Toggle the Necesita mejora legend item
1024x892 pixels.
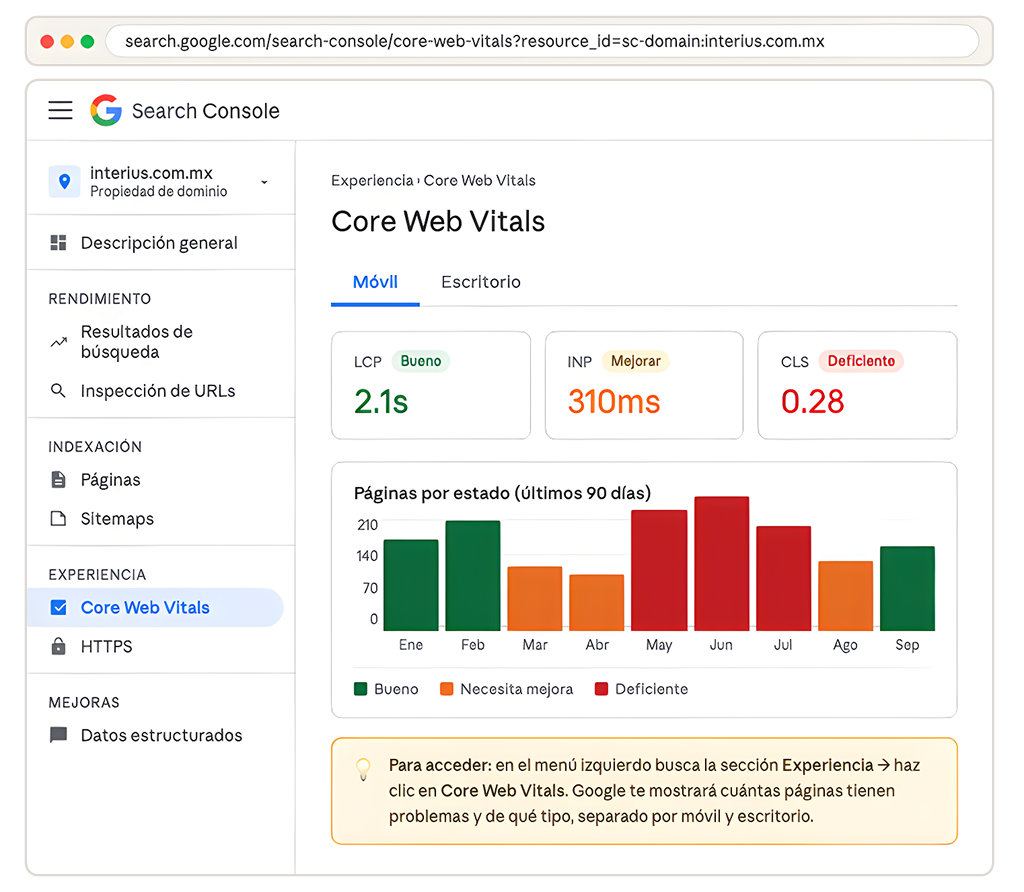click(507, 689)
